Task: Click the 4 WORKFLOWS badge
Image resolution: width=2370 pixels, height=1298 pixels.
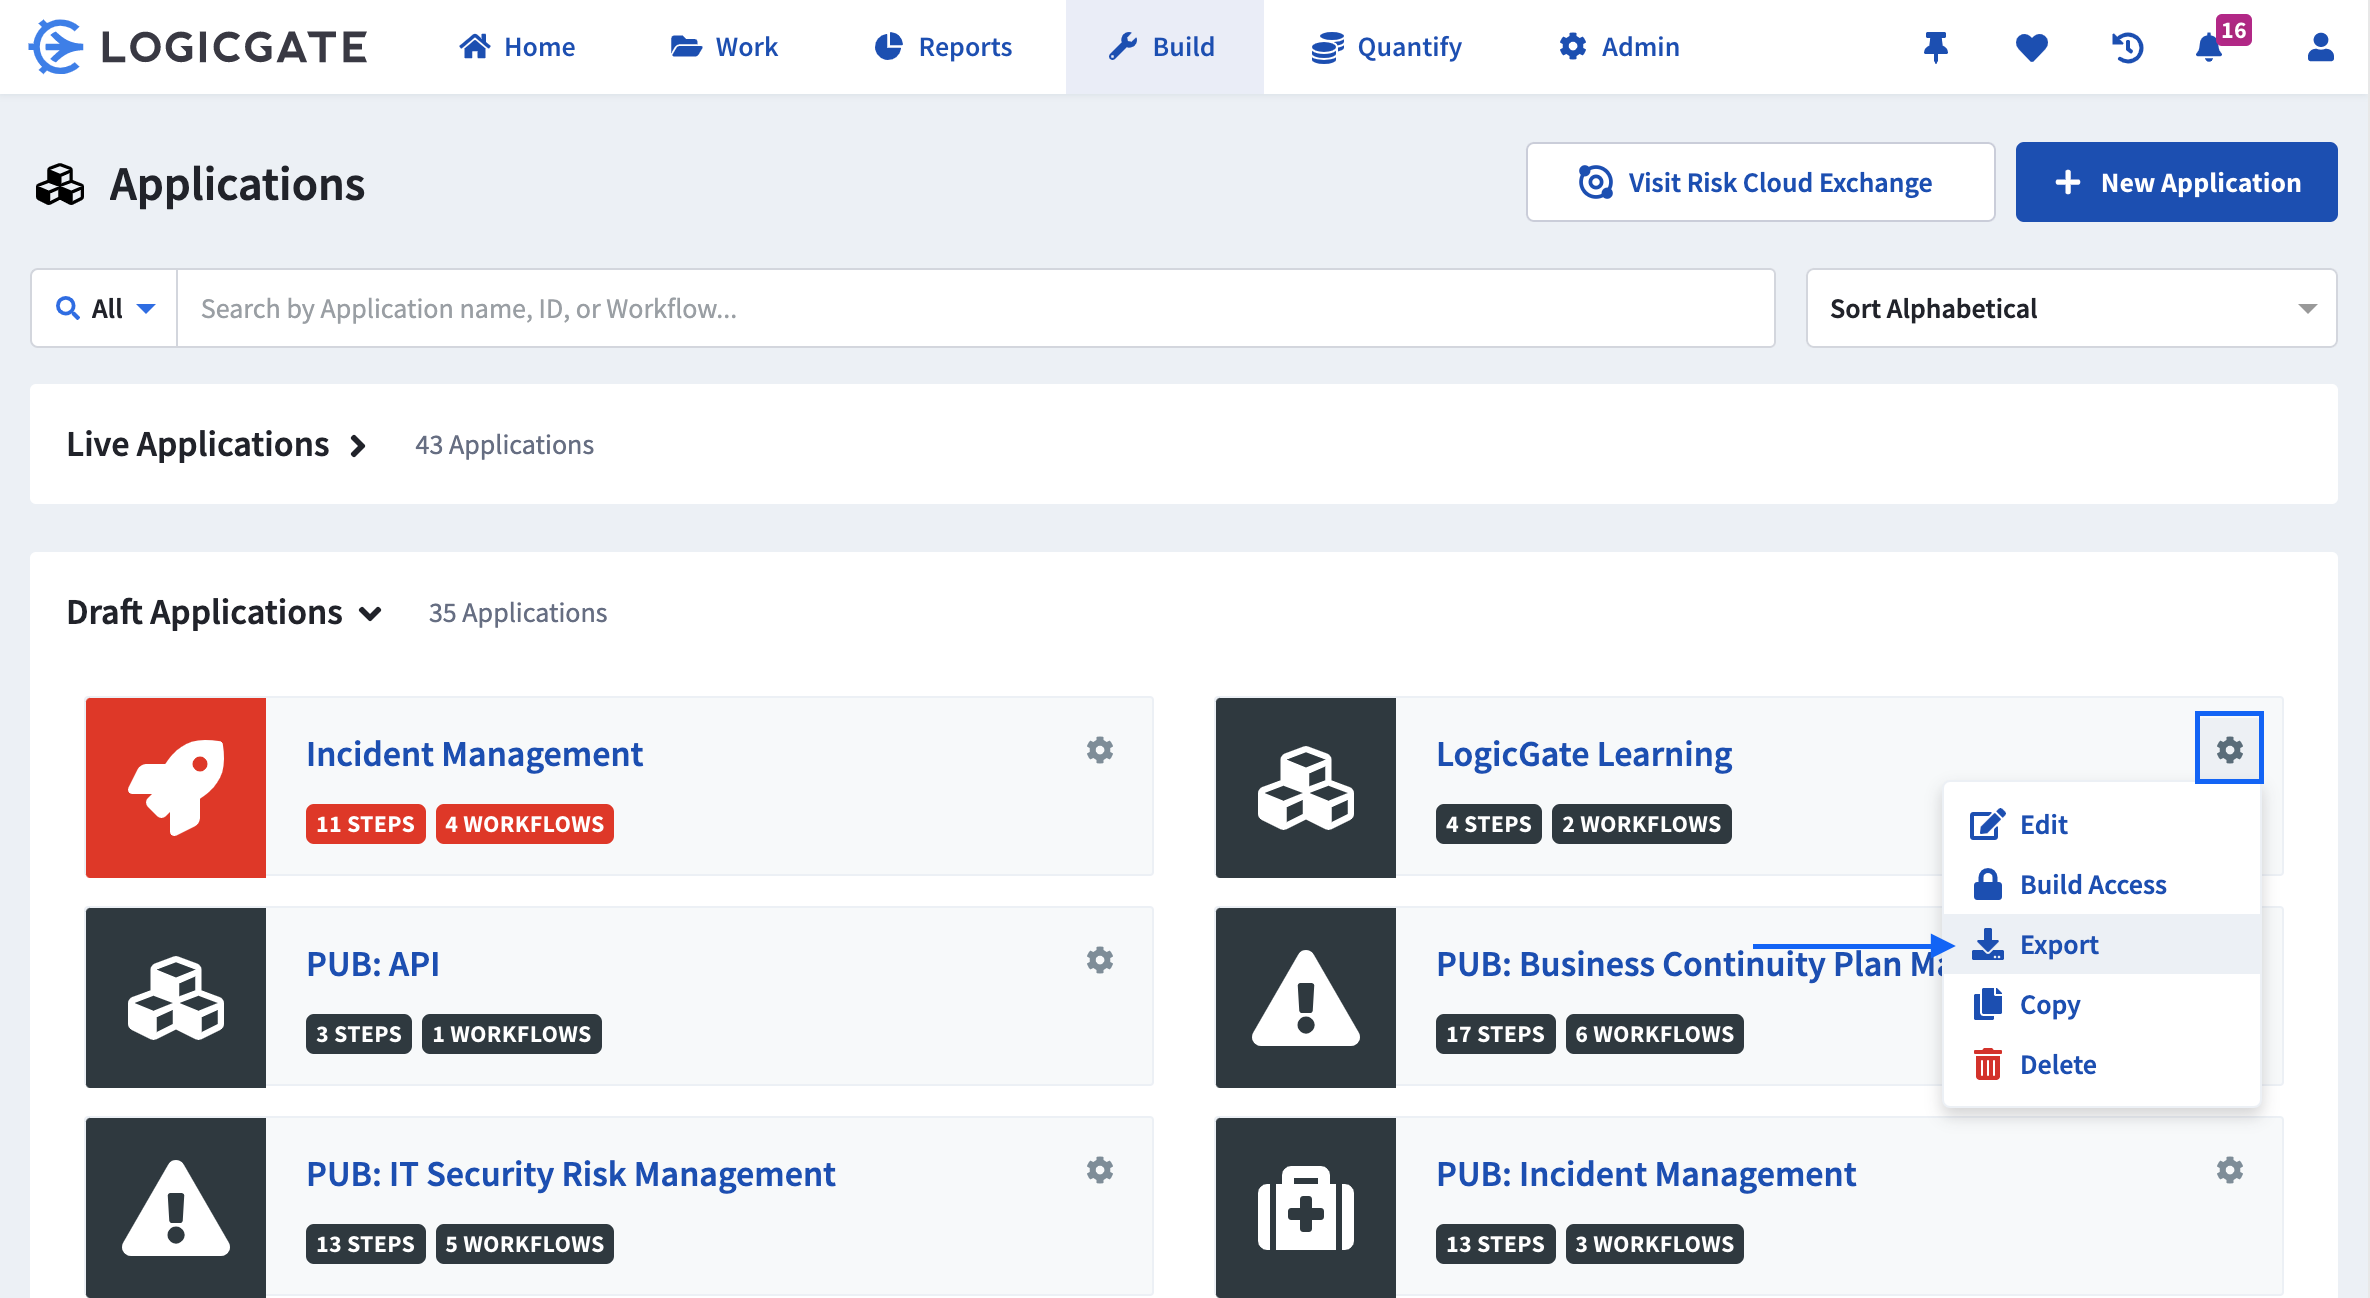Action: click(524, 824)
